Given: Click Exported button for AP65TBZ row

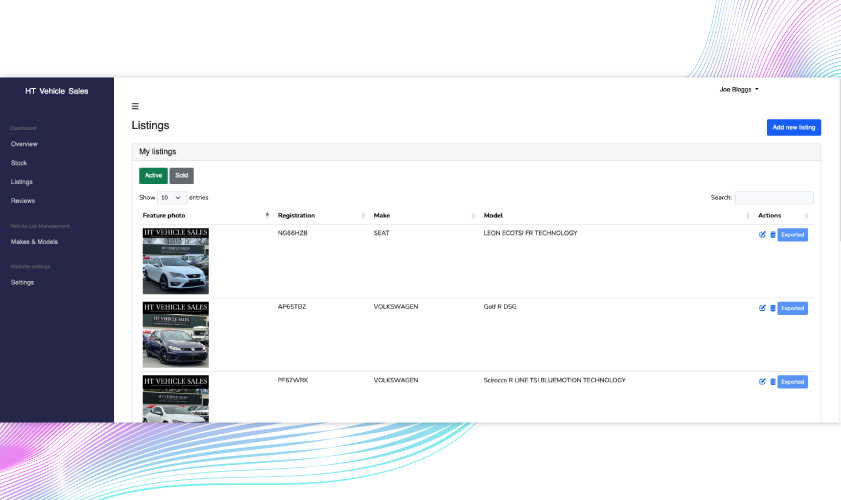Looking at the screenshot, I should (x=793, y=308).
